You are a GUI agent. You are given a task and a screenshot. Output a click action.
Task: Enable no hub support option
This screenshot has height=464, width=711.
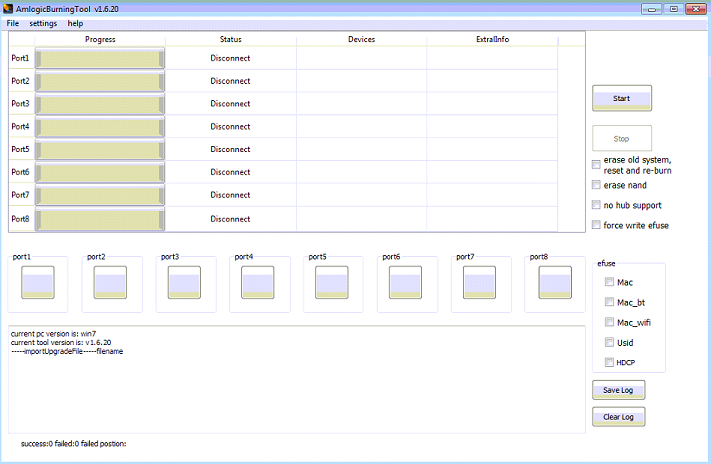tap(596, 205)
